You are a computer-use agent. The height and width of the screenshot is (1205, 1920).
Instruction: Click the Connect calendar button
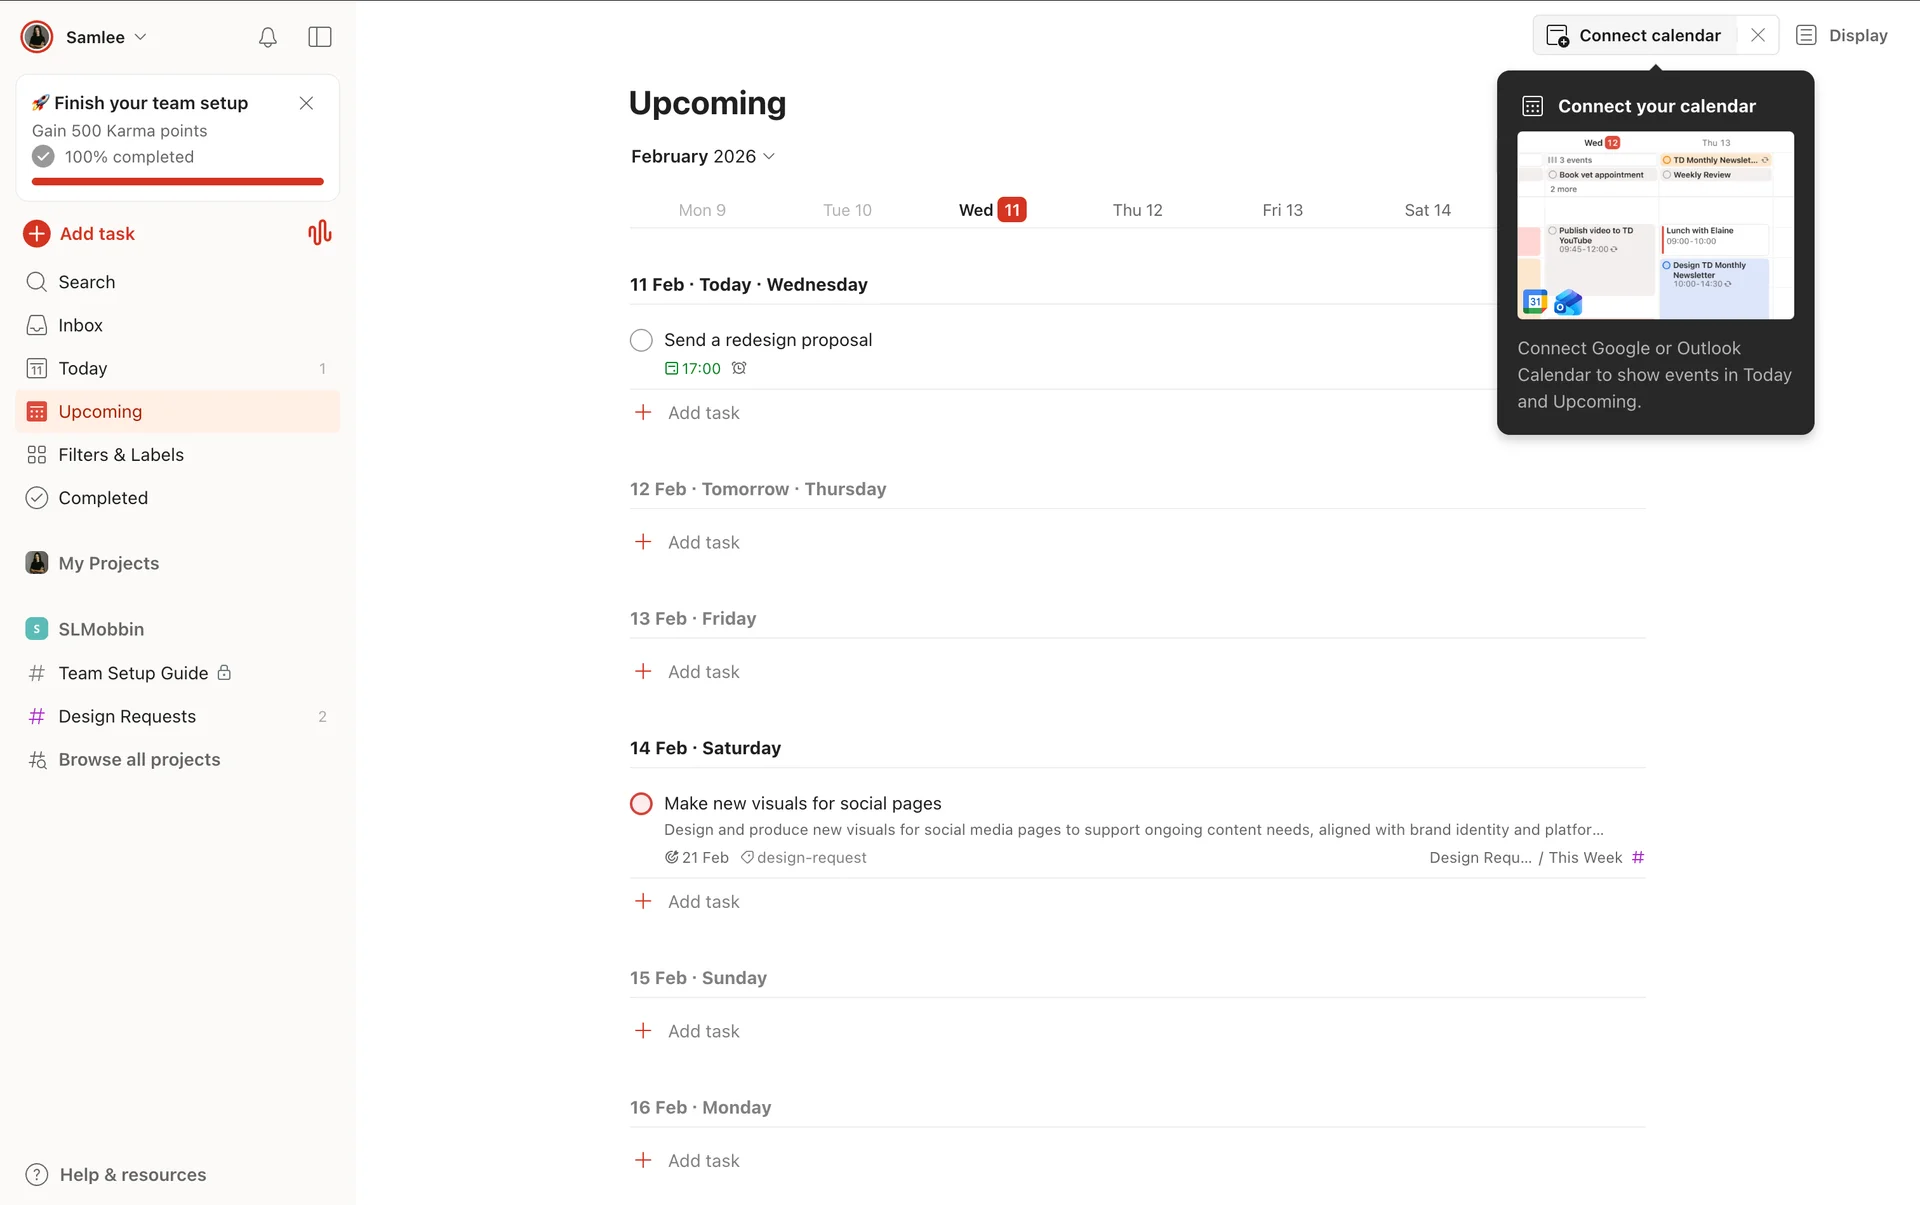(1636, 36)
